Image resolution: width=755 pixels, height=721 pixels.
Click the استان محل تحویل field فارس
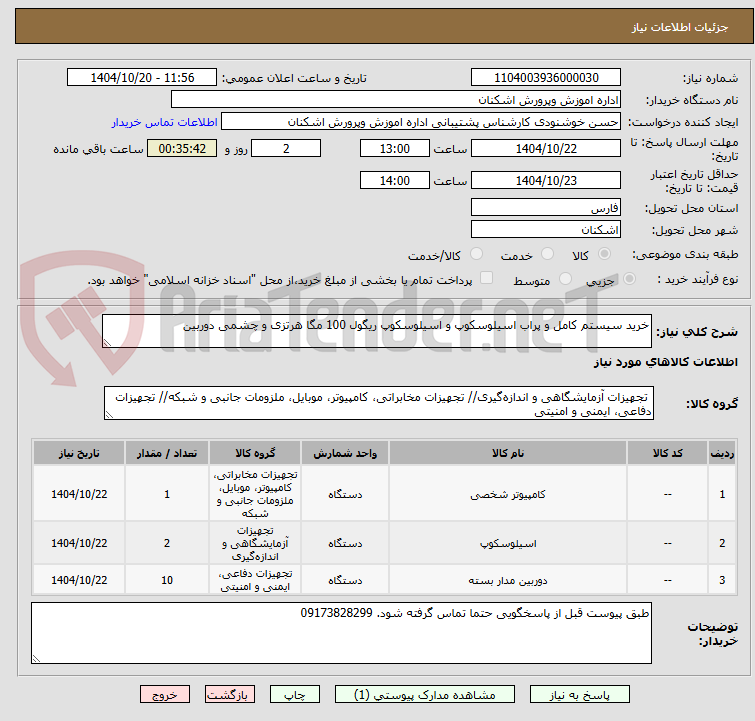click(x=546, y=208)
